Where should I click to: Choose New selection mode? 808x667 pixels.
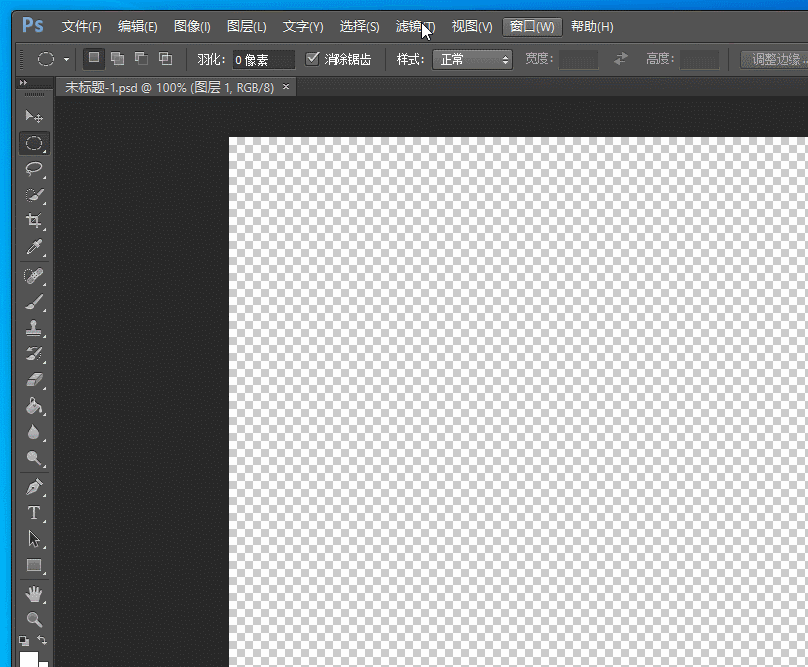tap(94, 59)
